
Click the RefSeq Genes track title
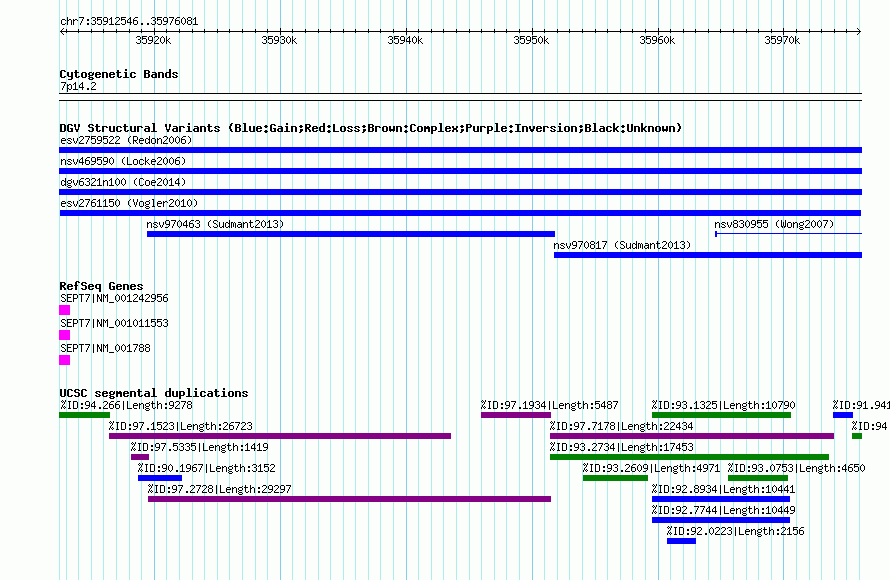point(102,286)
